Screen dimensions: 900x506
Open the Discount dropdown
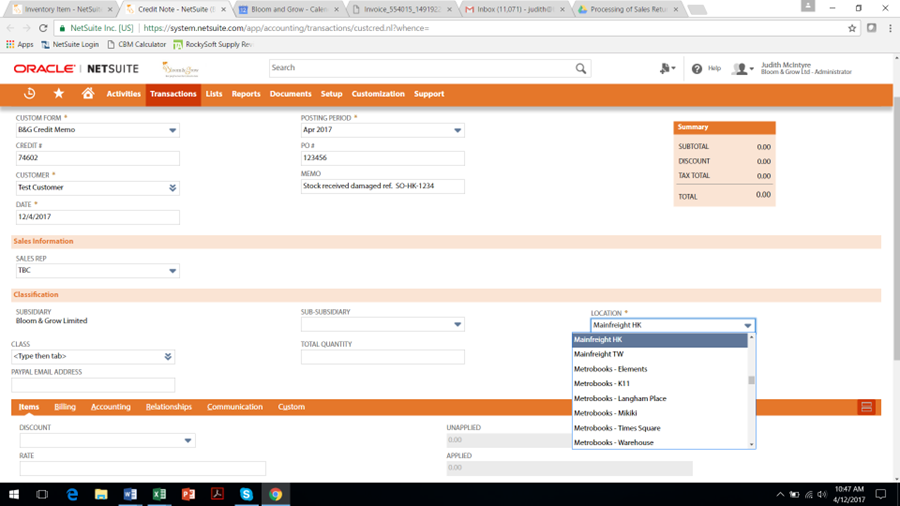tap(188, 441)
